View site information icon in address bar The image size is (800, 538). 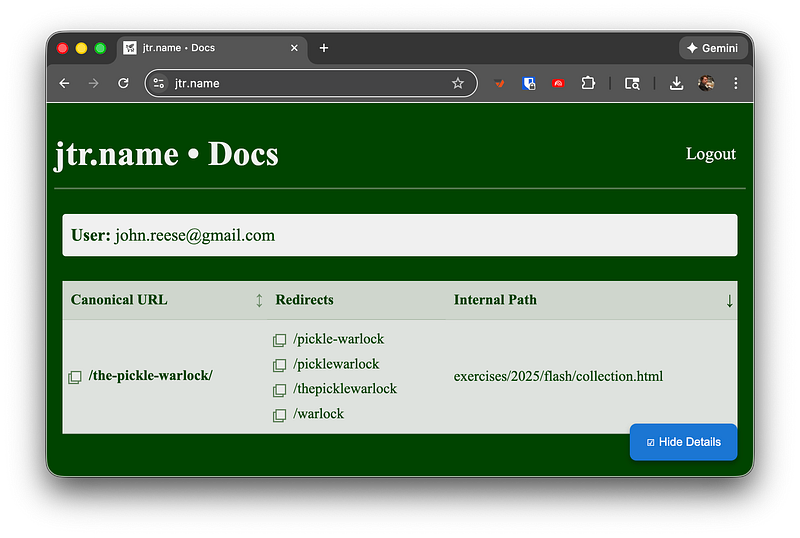pyautogui.click(x=159, y=84)
